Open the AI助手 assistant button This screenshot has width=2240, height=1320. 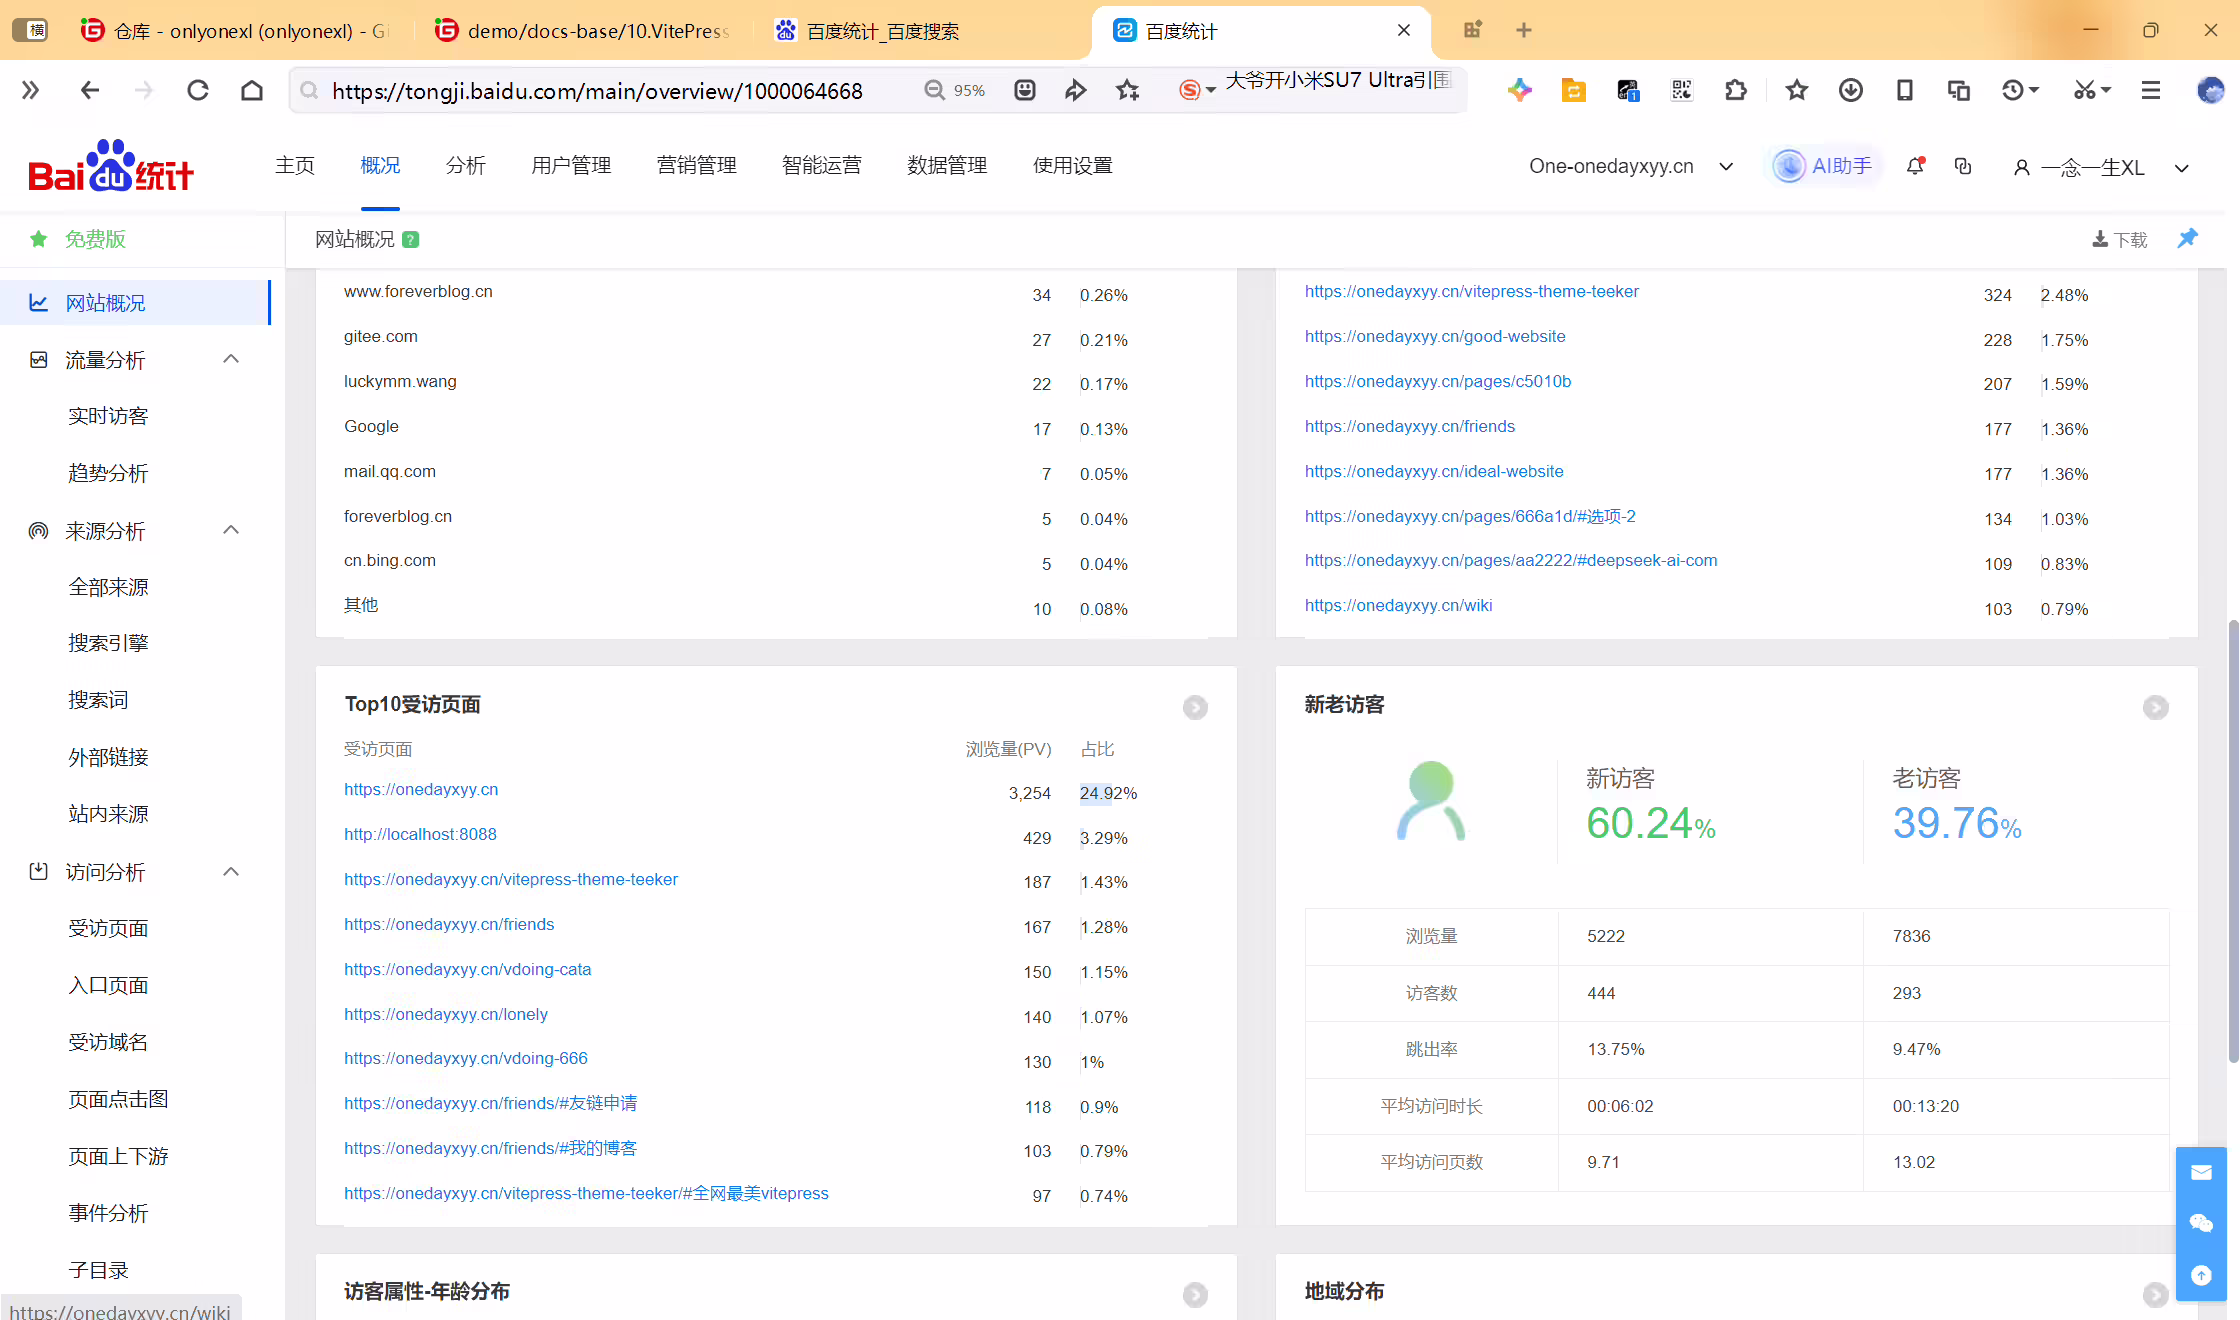[x=1824, y=166]
